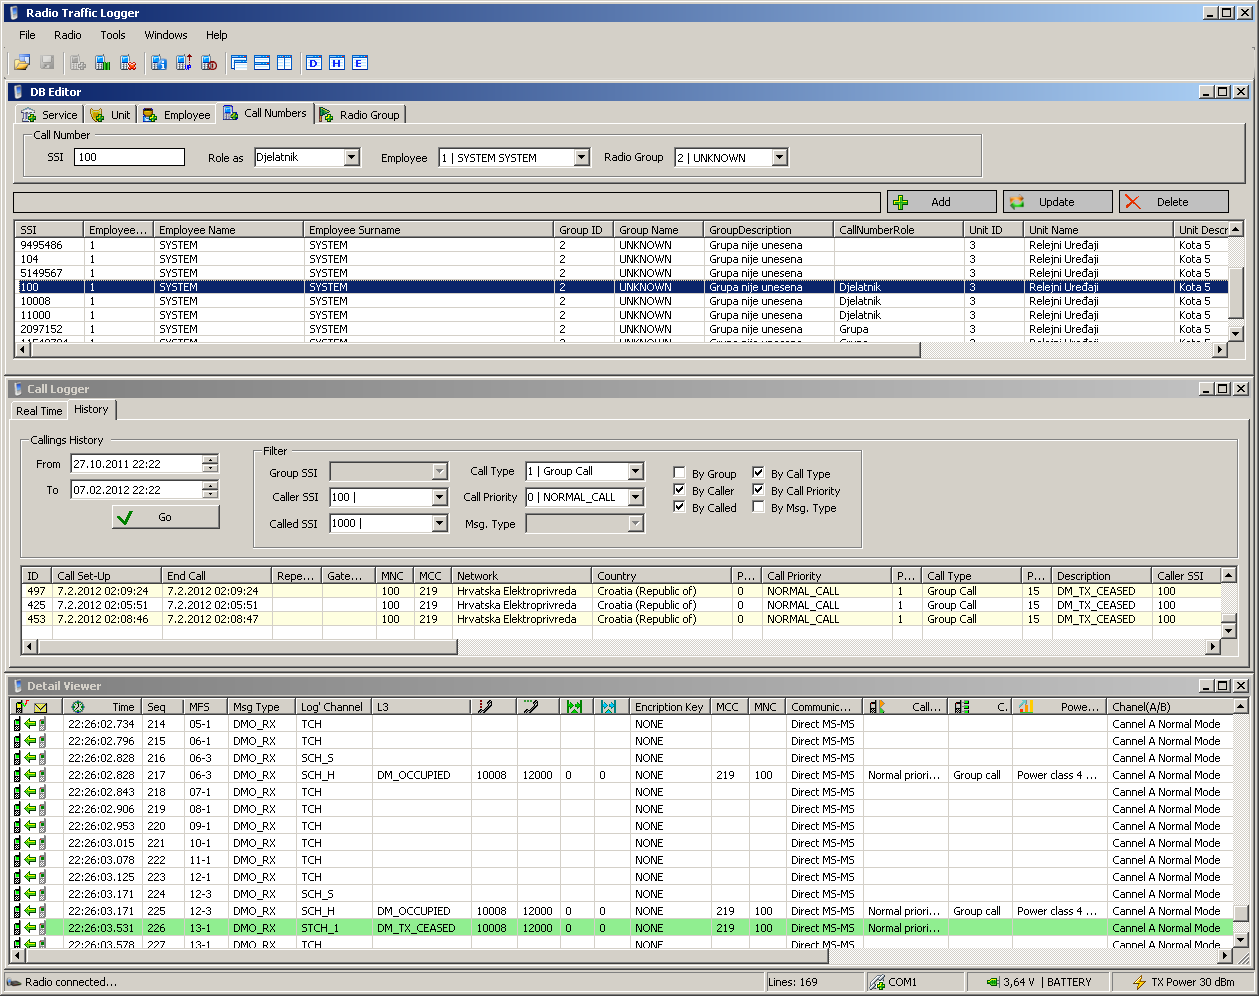This screenshot has height=996, width=1259.
Task: Click the open folder toolbar icon
Action: click(x=22, y=63)
